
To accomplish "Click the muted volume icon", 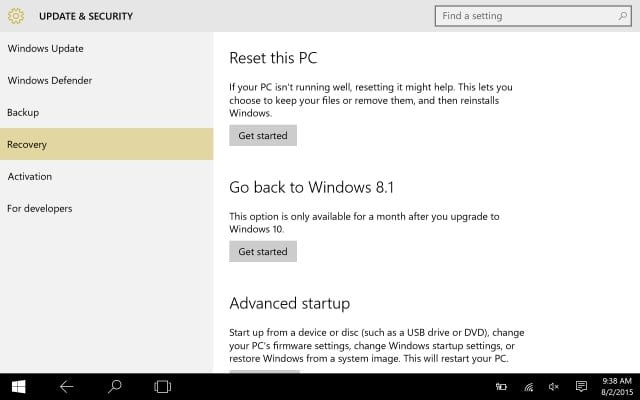I will click(x=553, y=387).
